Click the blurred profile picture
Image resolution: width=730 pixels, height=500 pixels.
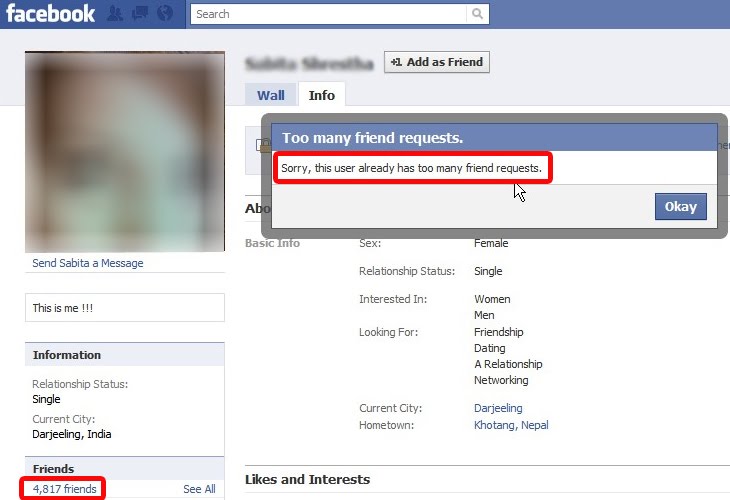[125, 151]
